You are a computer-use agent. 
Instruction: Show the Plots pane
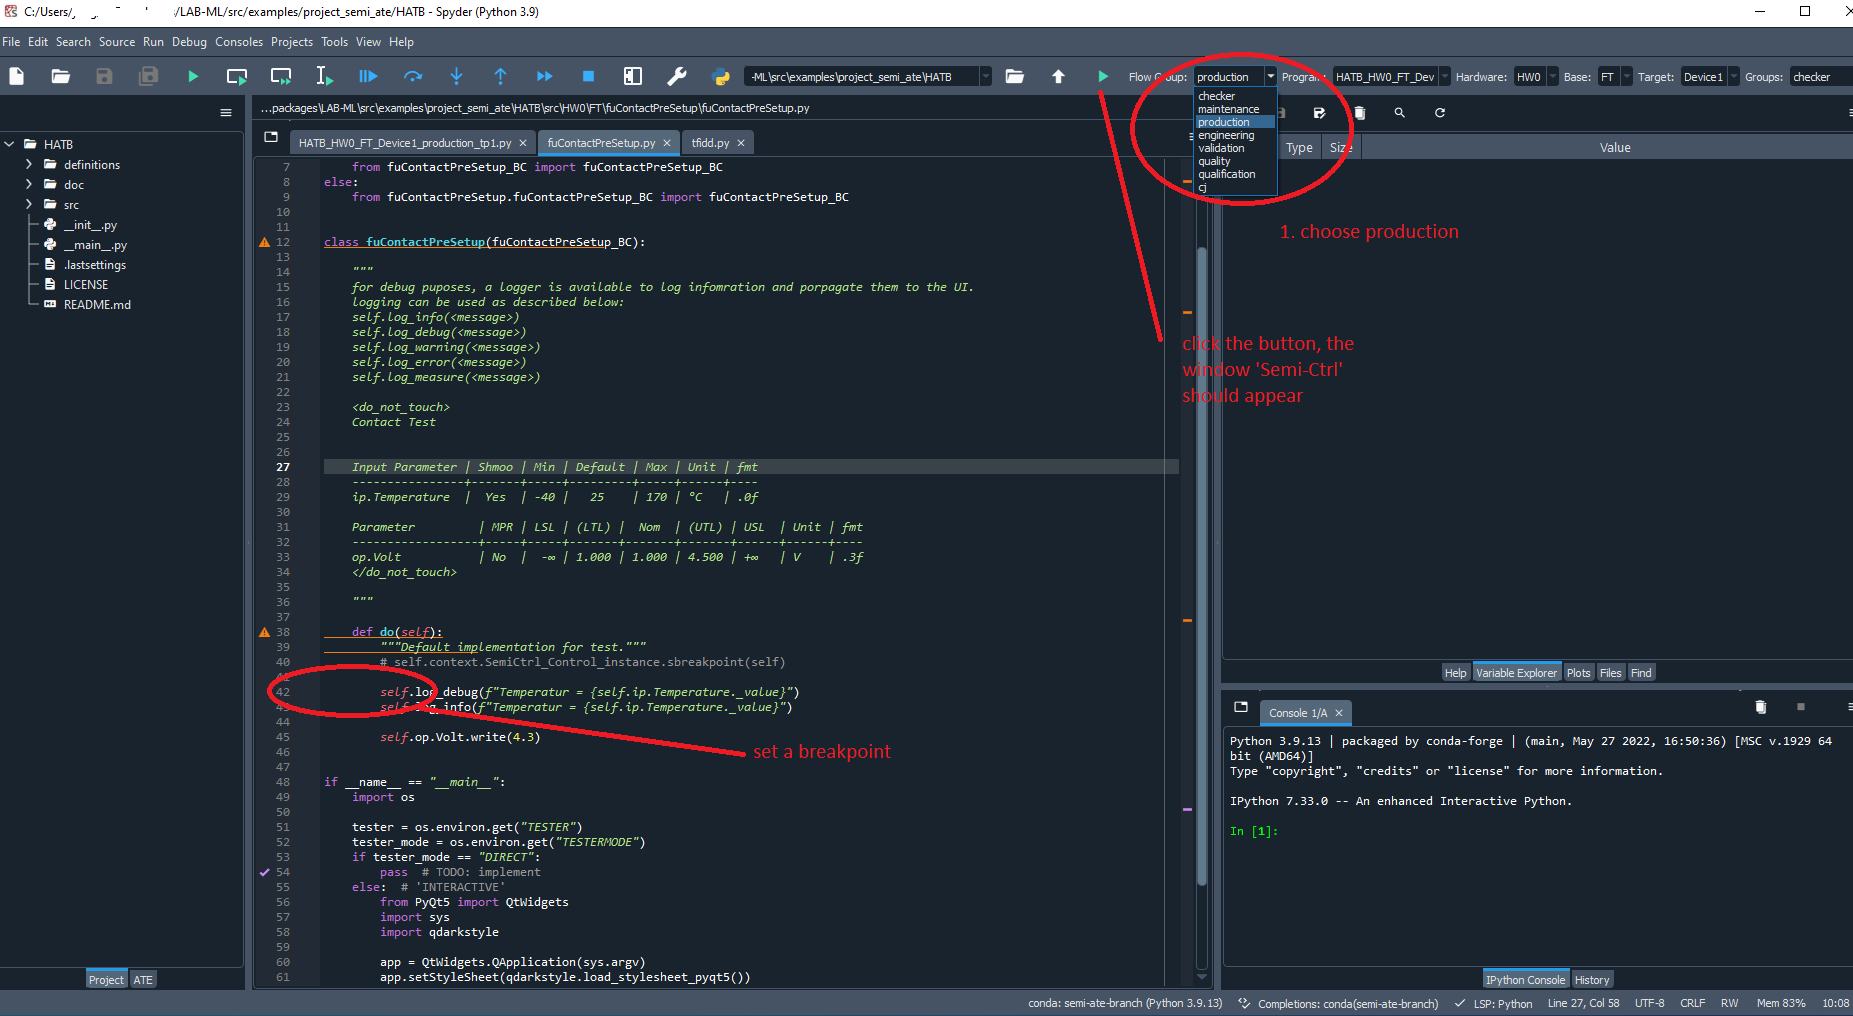[1578, 673]
